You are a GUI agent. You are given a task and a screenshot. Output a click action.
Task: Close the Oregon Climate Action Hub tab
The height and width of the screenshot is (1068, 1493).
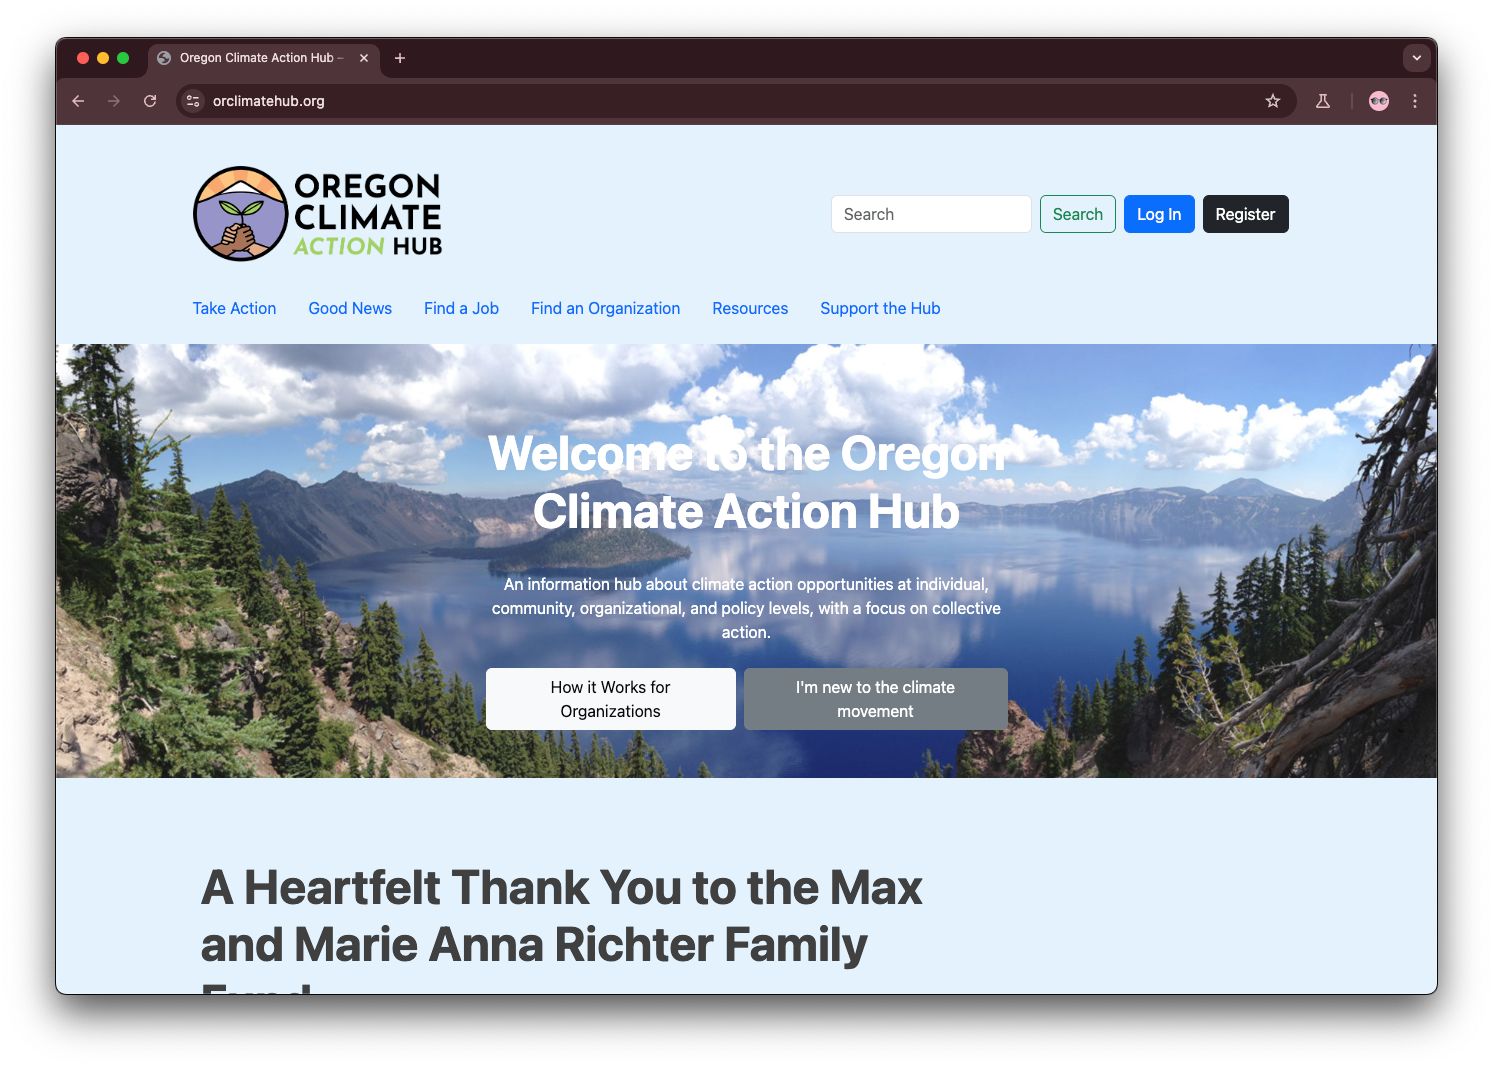(x=364, y=58)
